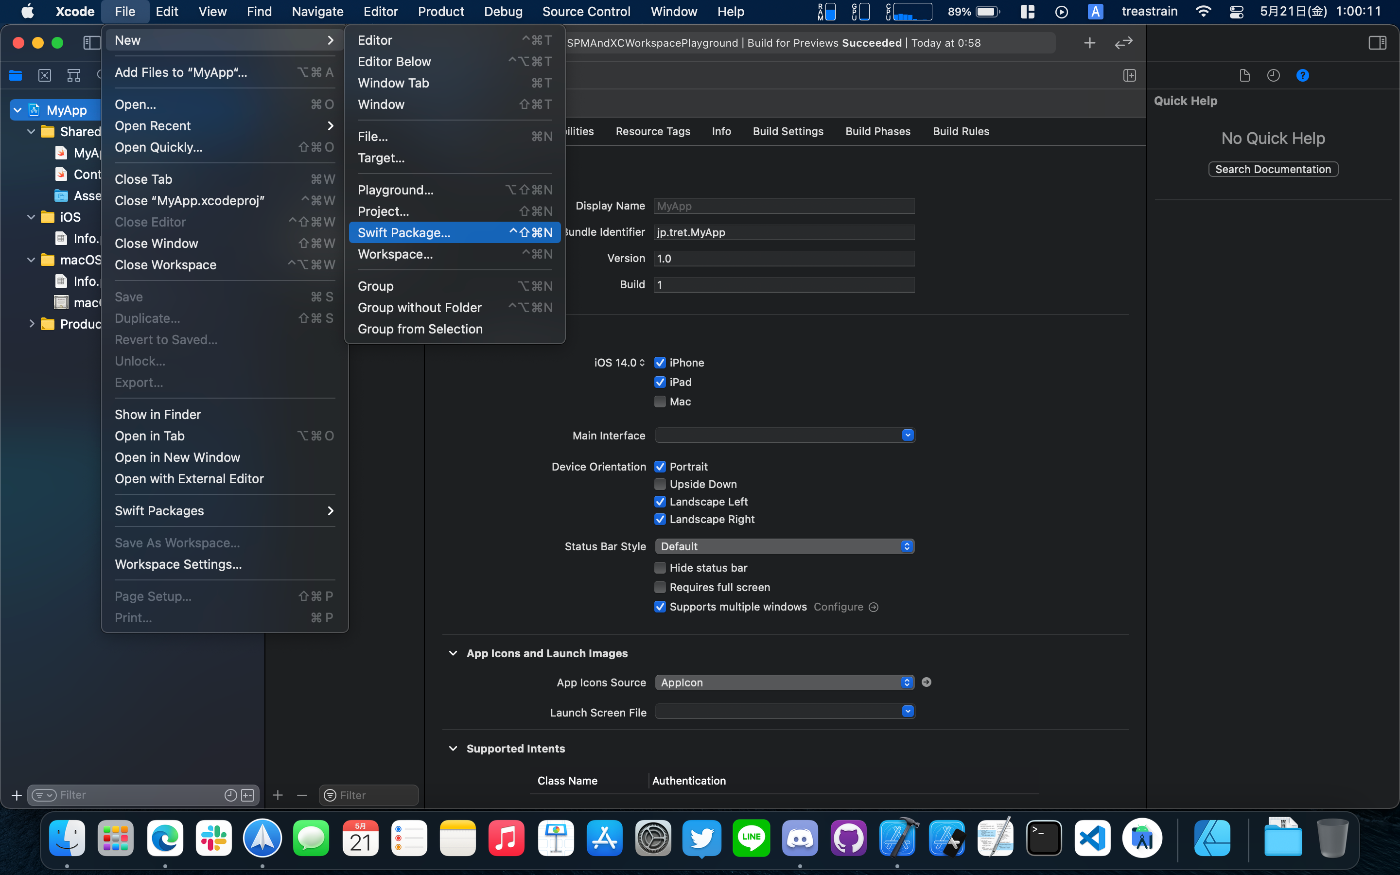Click the toggle navigator sidebar icon
1400x875 pixels.
pyautogui.click(x=91, y=43)
